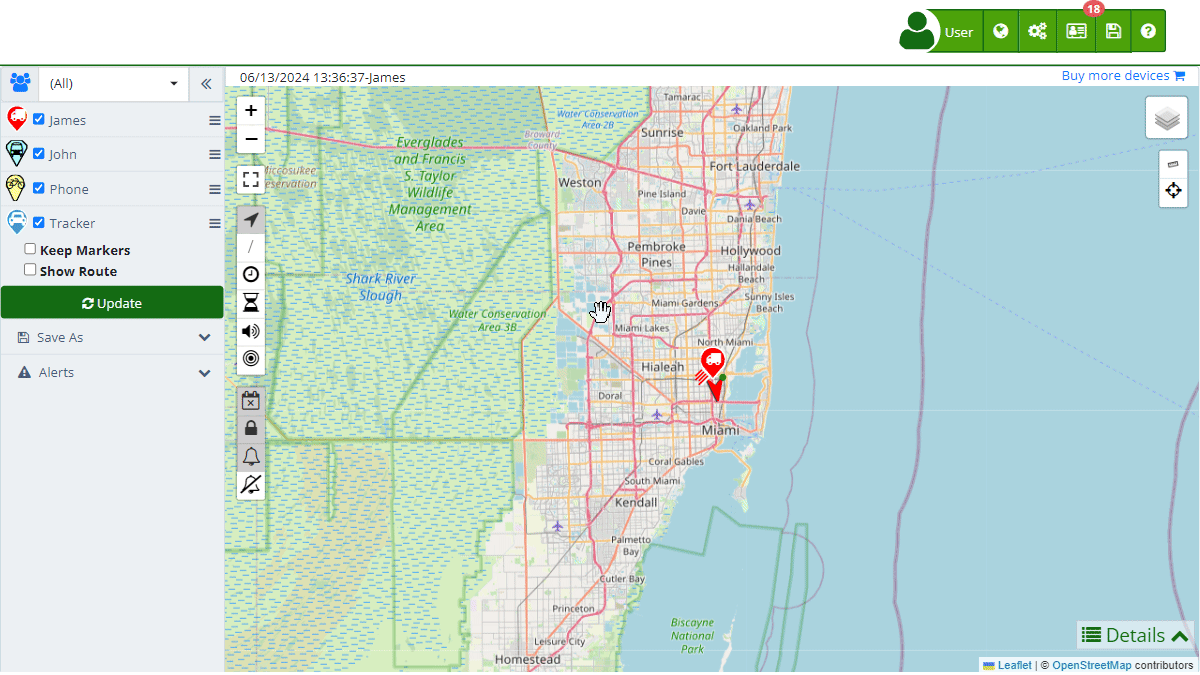Enable the Show Route checkbox
1200x675 pixels.
click(30, 270)
